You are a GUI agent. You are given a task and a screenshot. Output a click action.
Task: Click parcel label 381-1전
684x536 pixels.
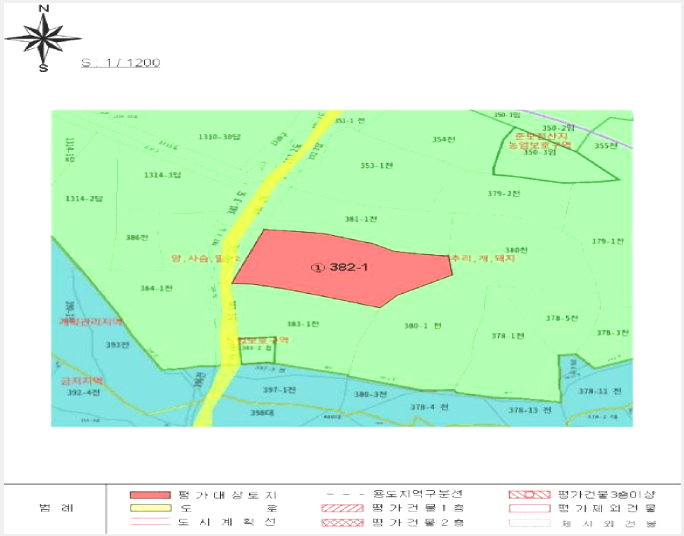coord(361,219)
